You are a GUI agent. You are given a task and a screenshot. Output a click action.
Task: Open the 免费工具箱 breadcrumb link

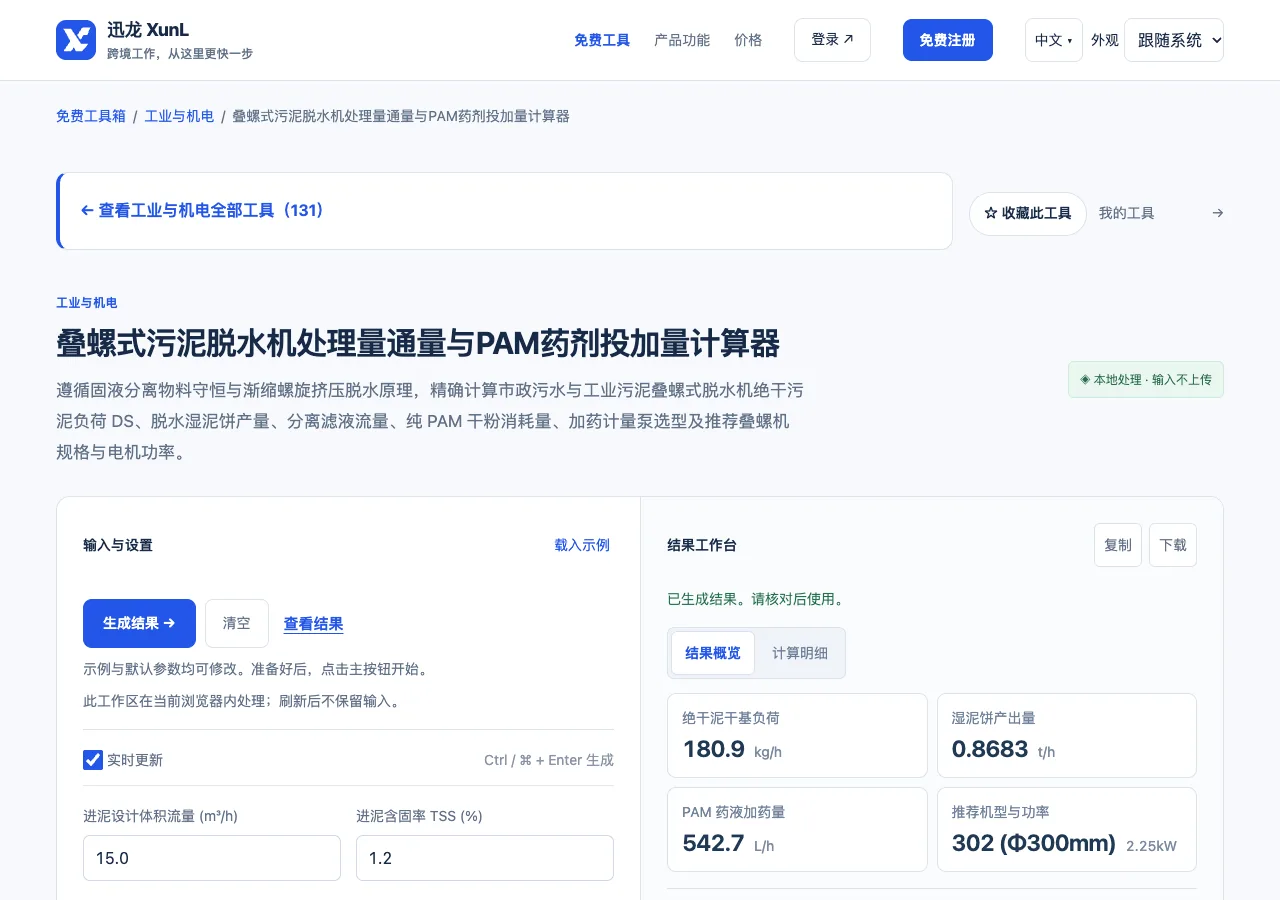pos(91,116)
